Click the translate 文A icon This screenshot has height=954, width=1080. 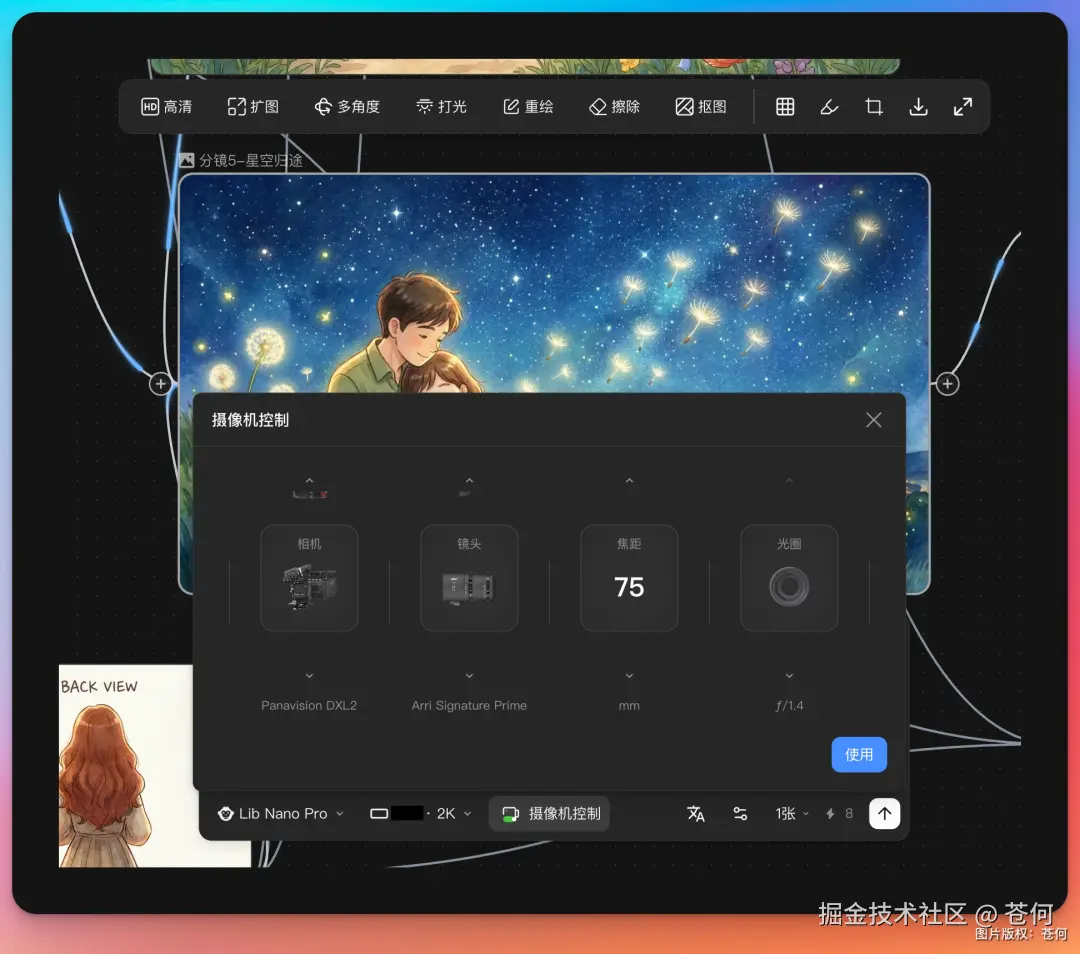[696, 813]
